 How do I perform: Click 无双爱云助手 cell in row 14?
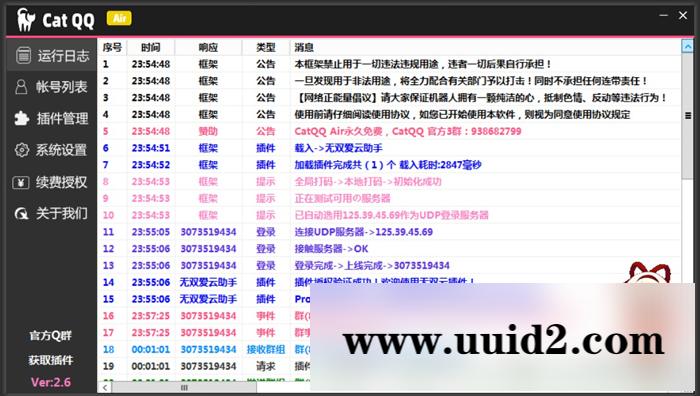[208, 282]
